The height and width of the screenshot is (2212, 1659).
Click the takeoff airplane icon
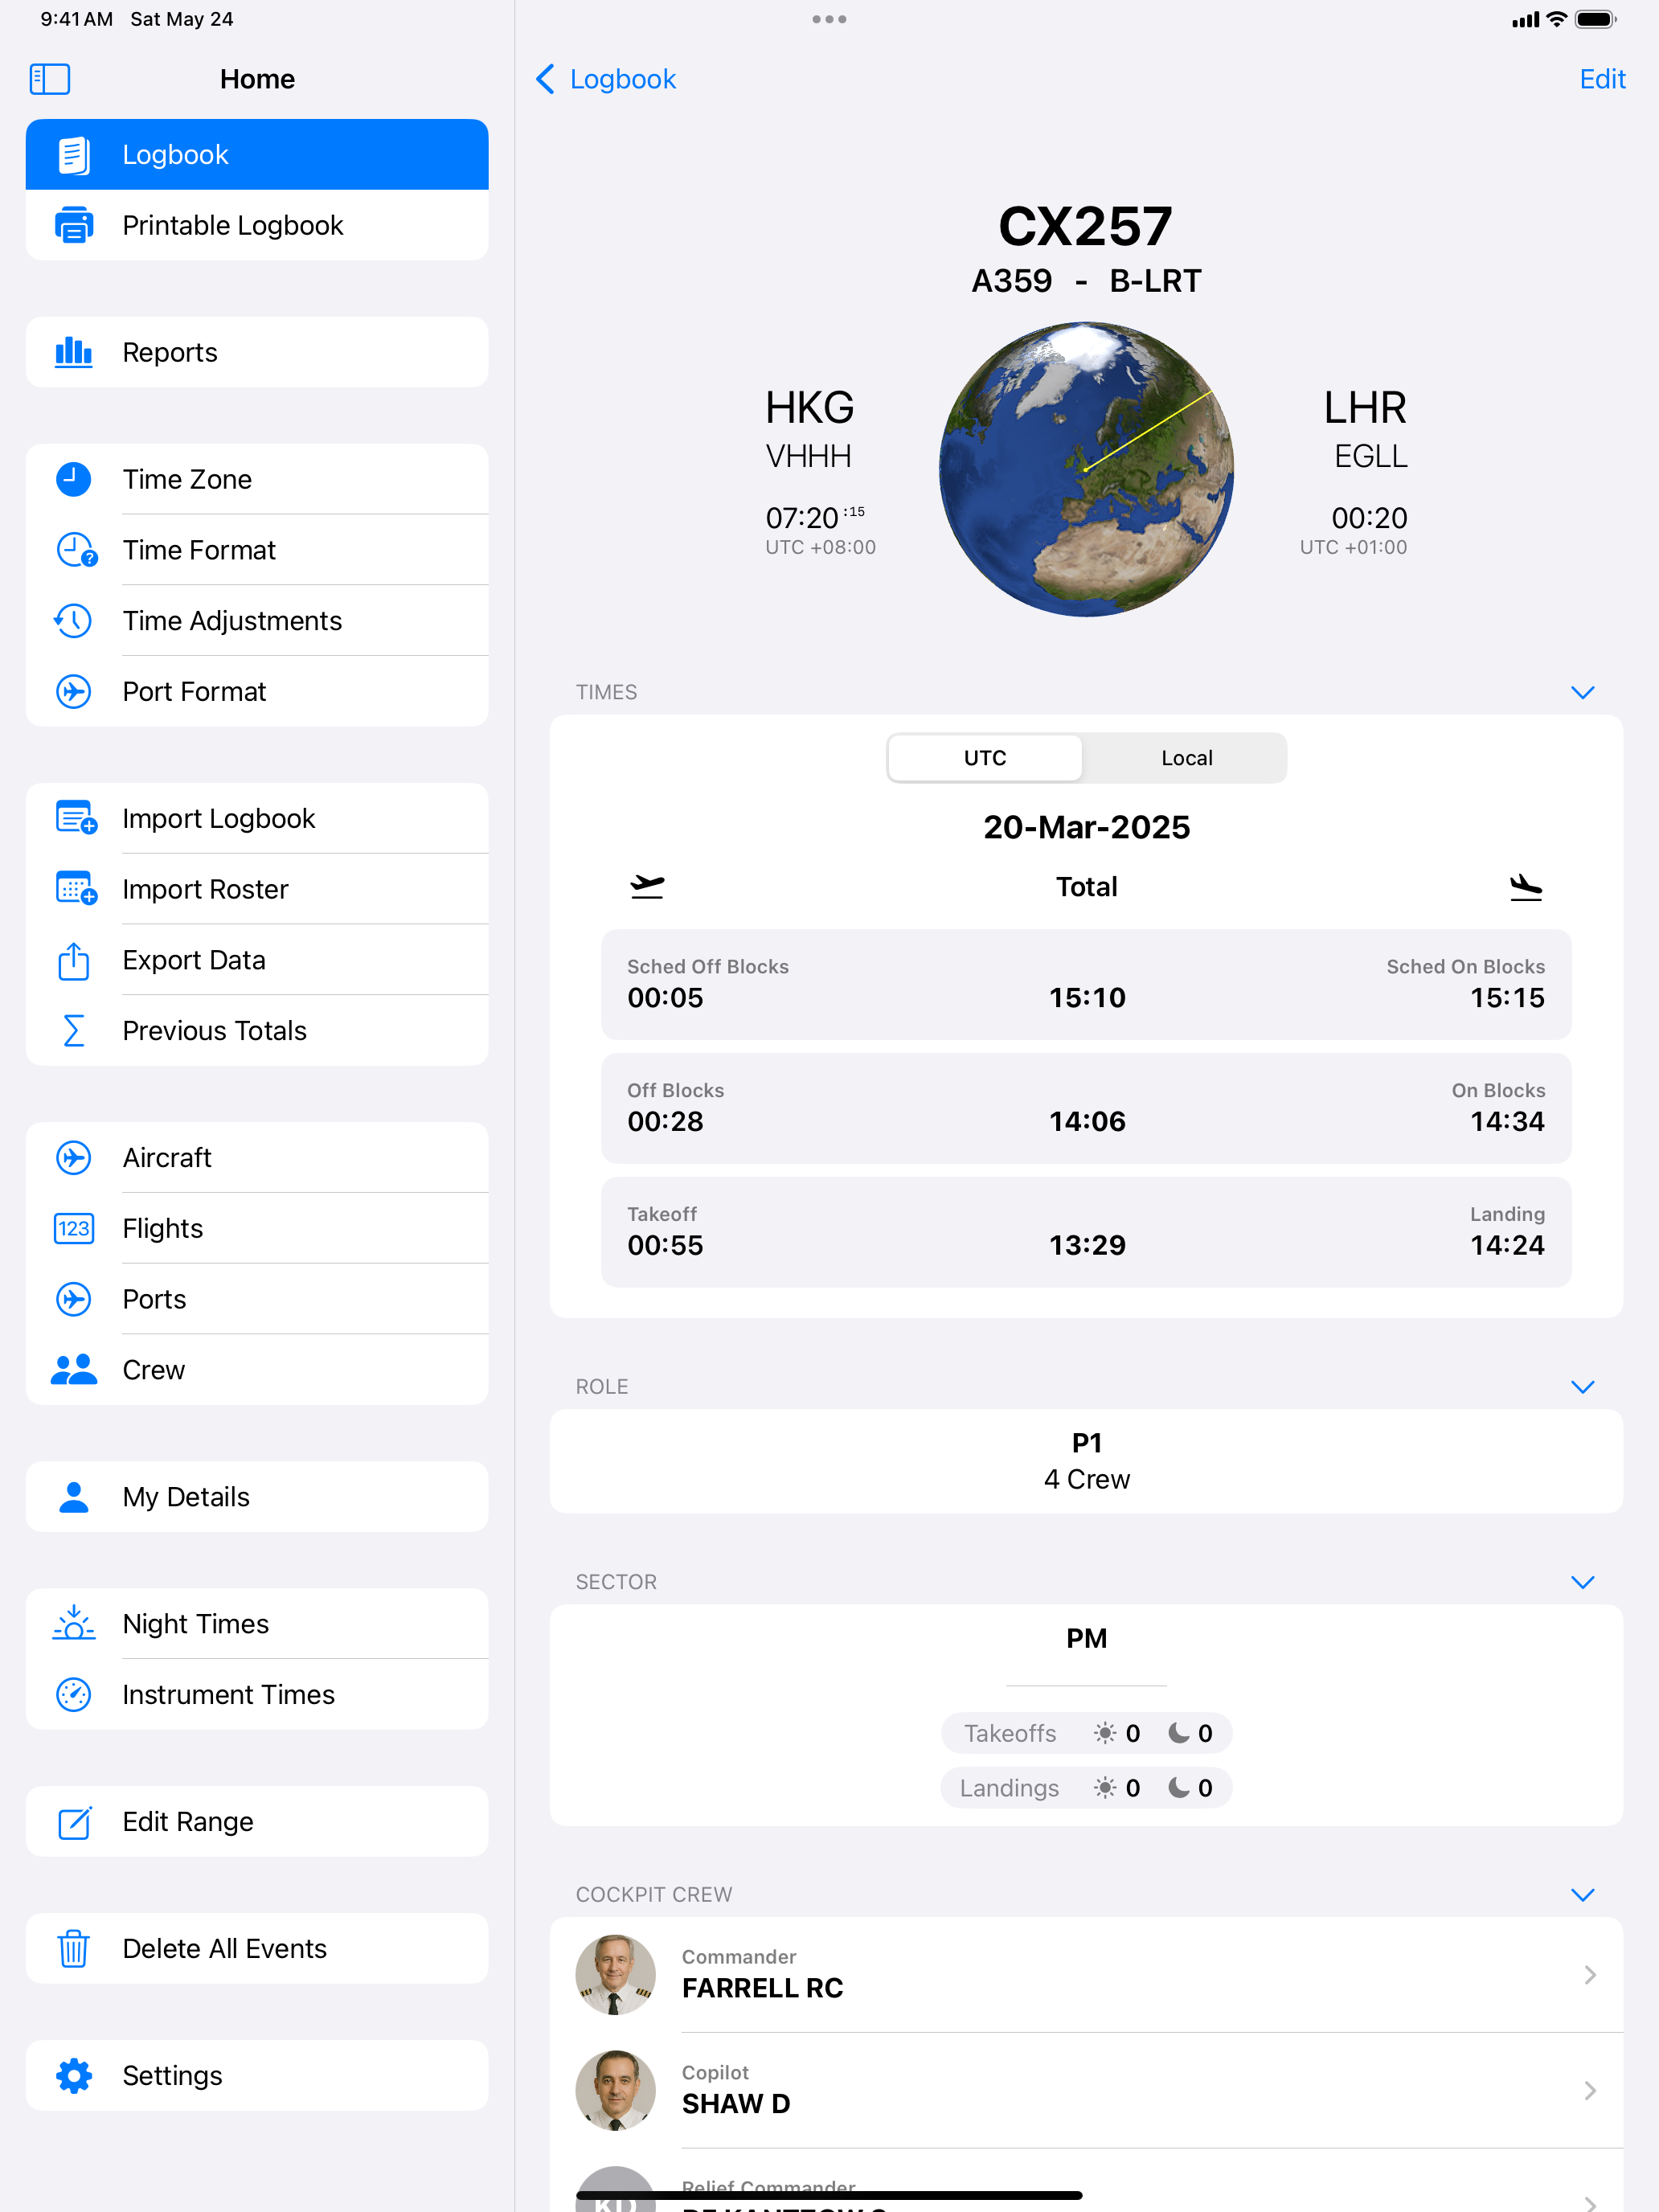(647, 886)
